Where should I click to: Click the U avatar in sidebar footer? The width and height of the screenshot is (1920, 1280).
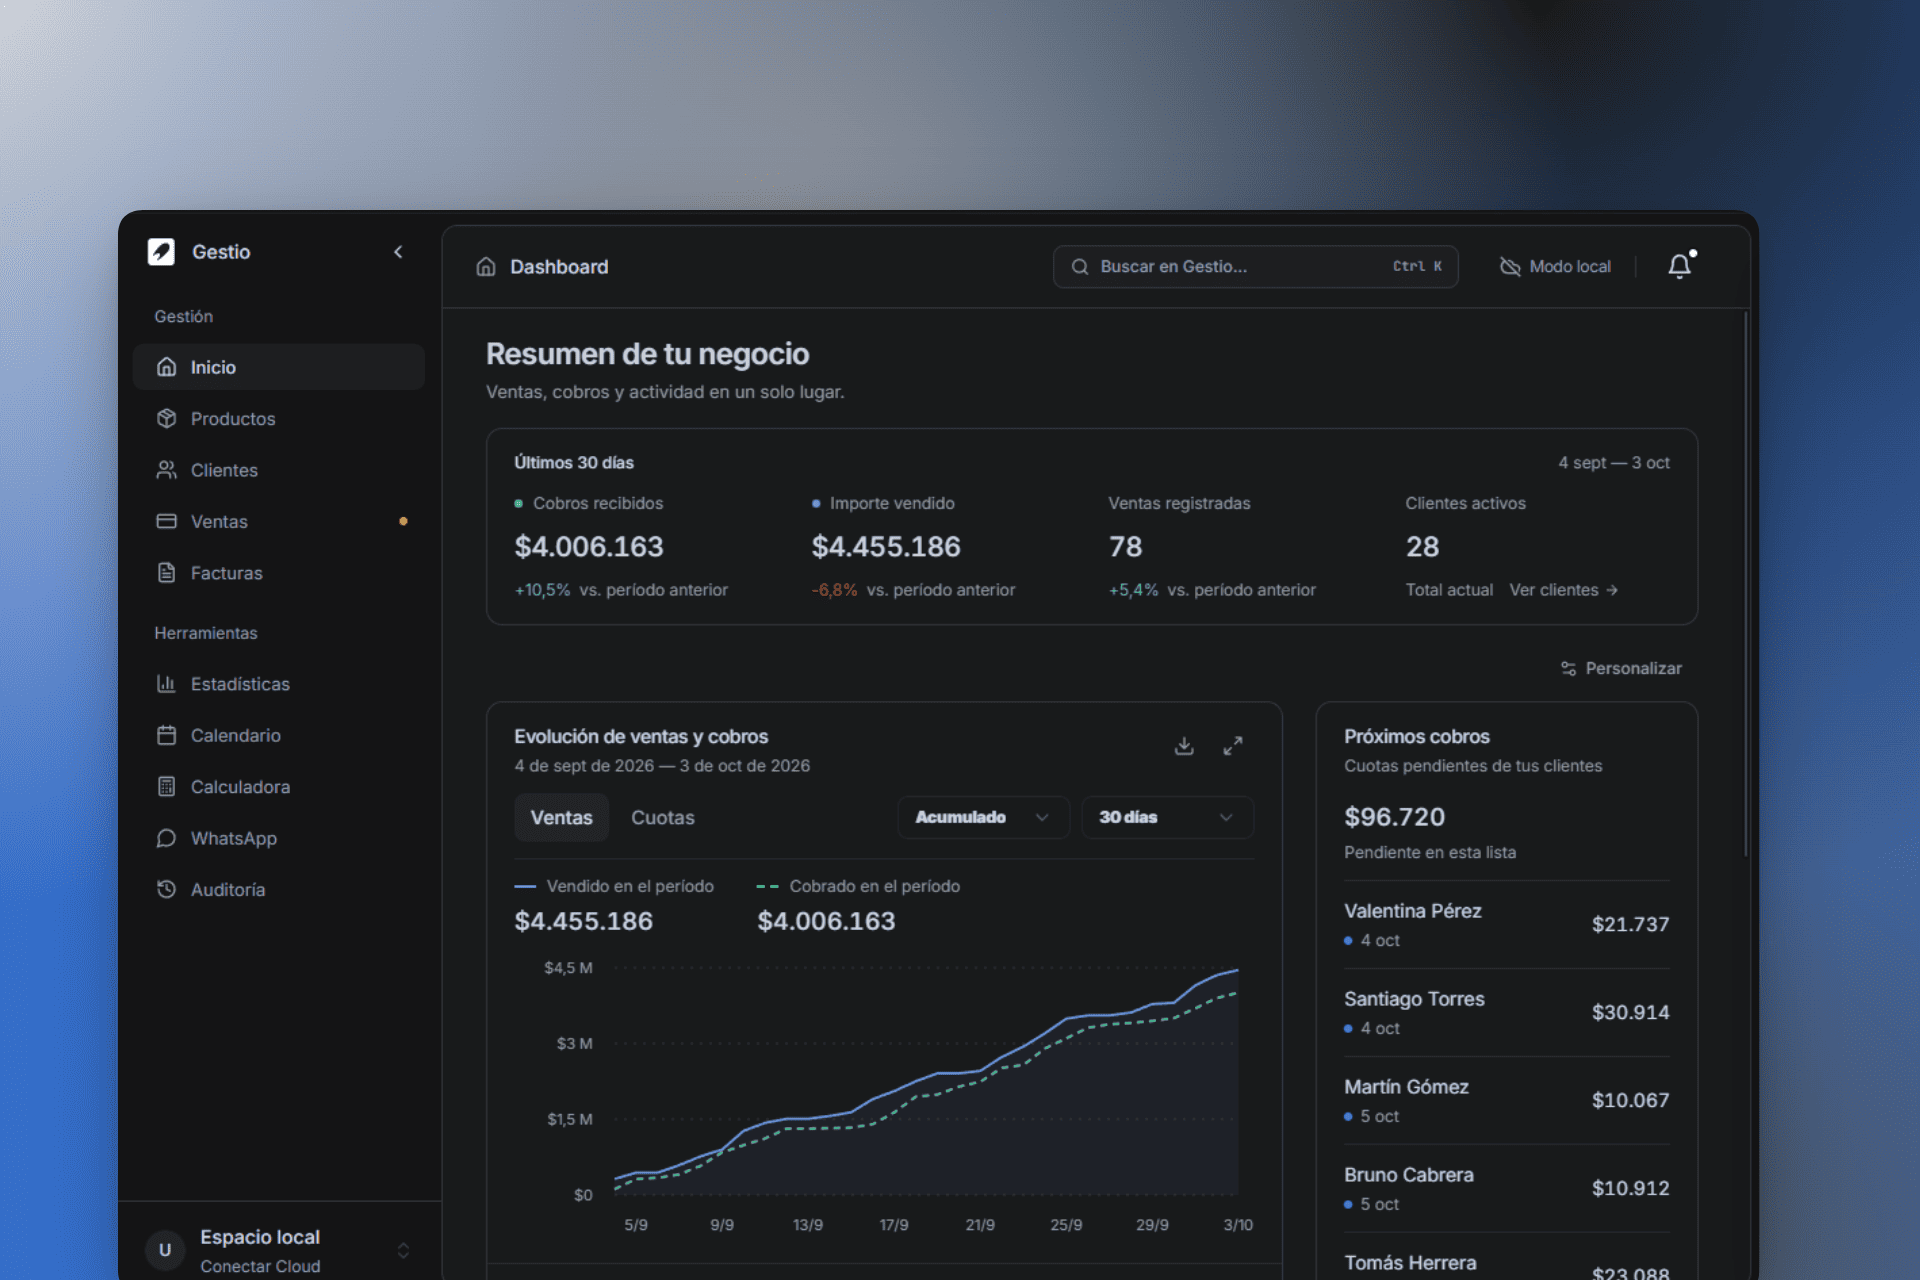pyautogui.click(x=165, y=1250)
